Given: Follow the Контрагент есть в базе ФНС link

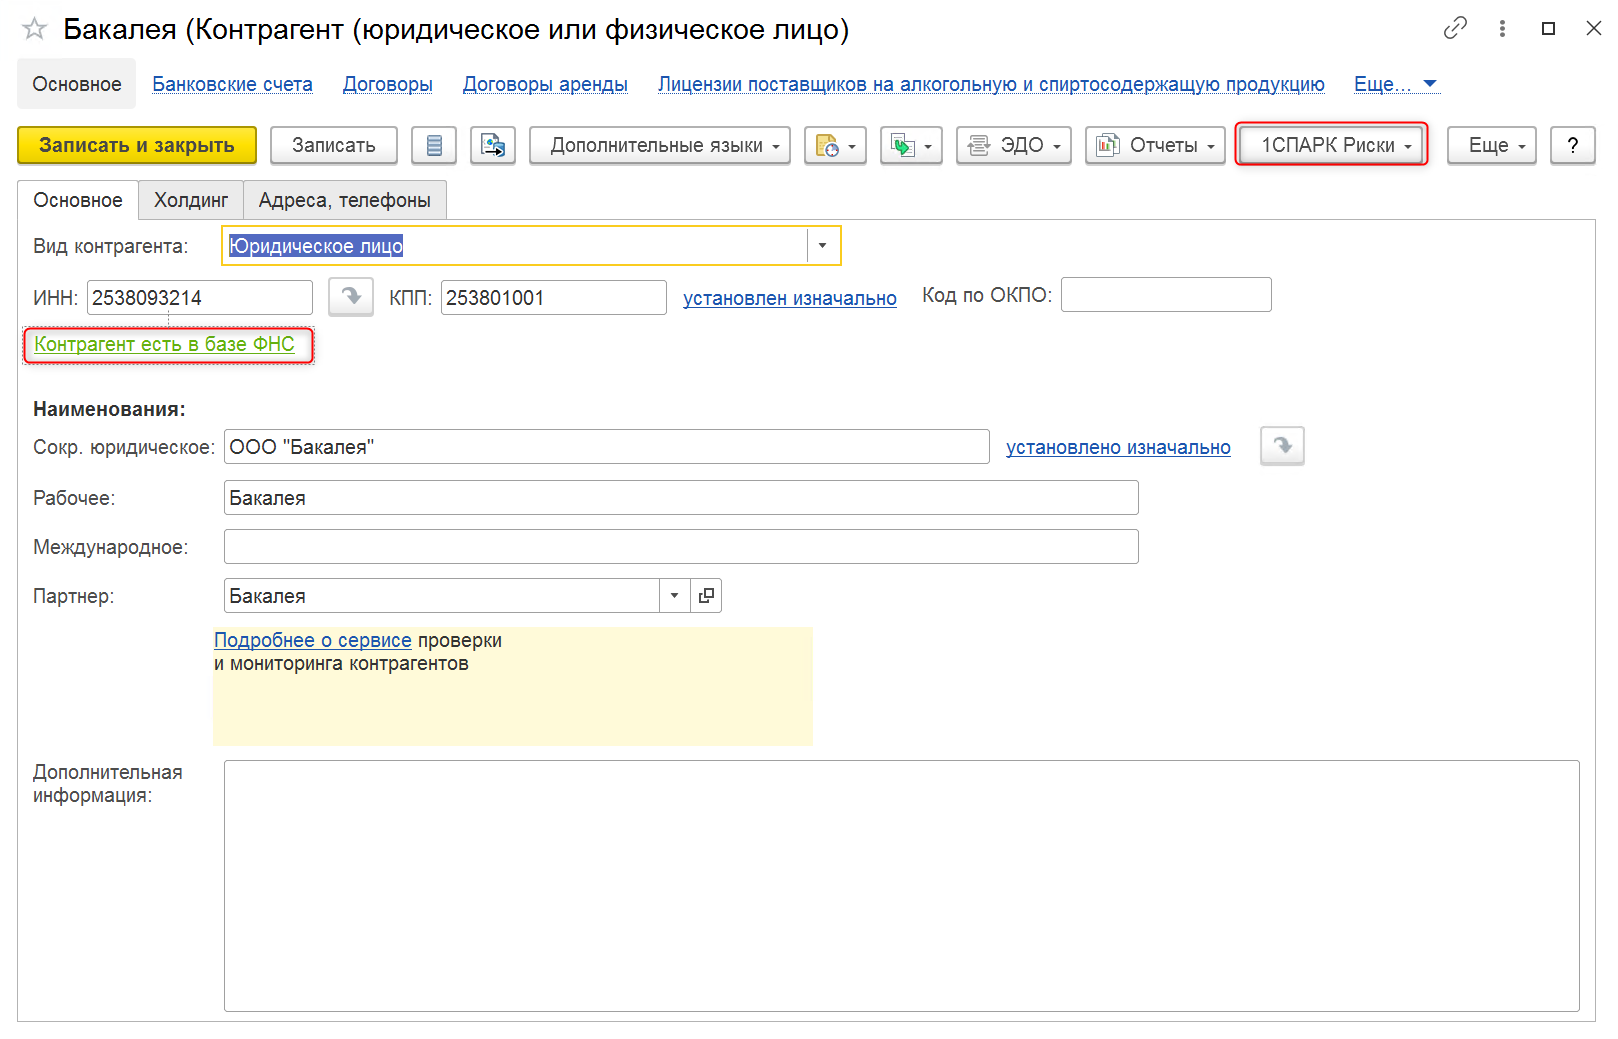Looking at the screenshot, I should pyautogui.click(x=165, y=344).
